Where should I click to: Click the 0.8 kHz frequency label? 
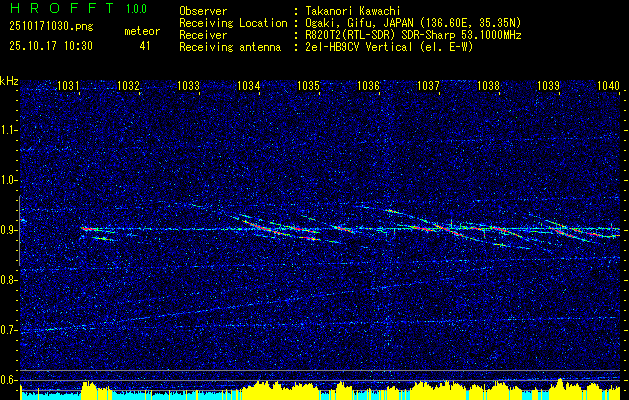pyautogui.click(x=7, y=280)
